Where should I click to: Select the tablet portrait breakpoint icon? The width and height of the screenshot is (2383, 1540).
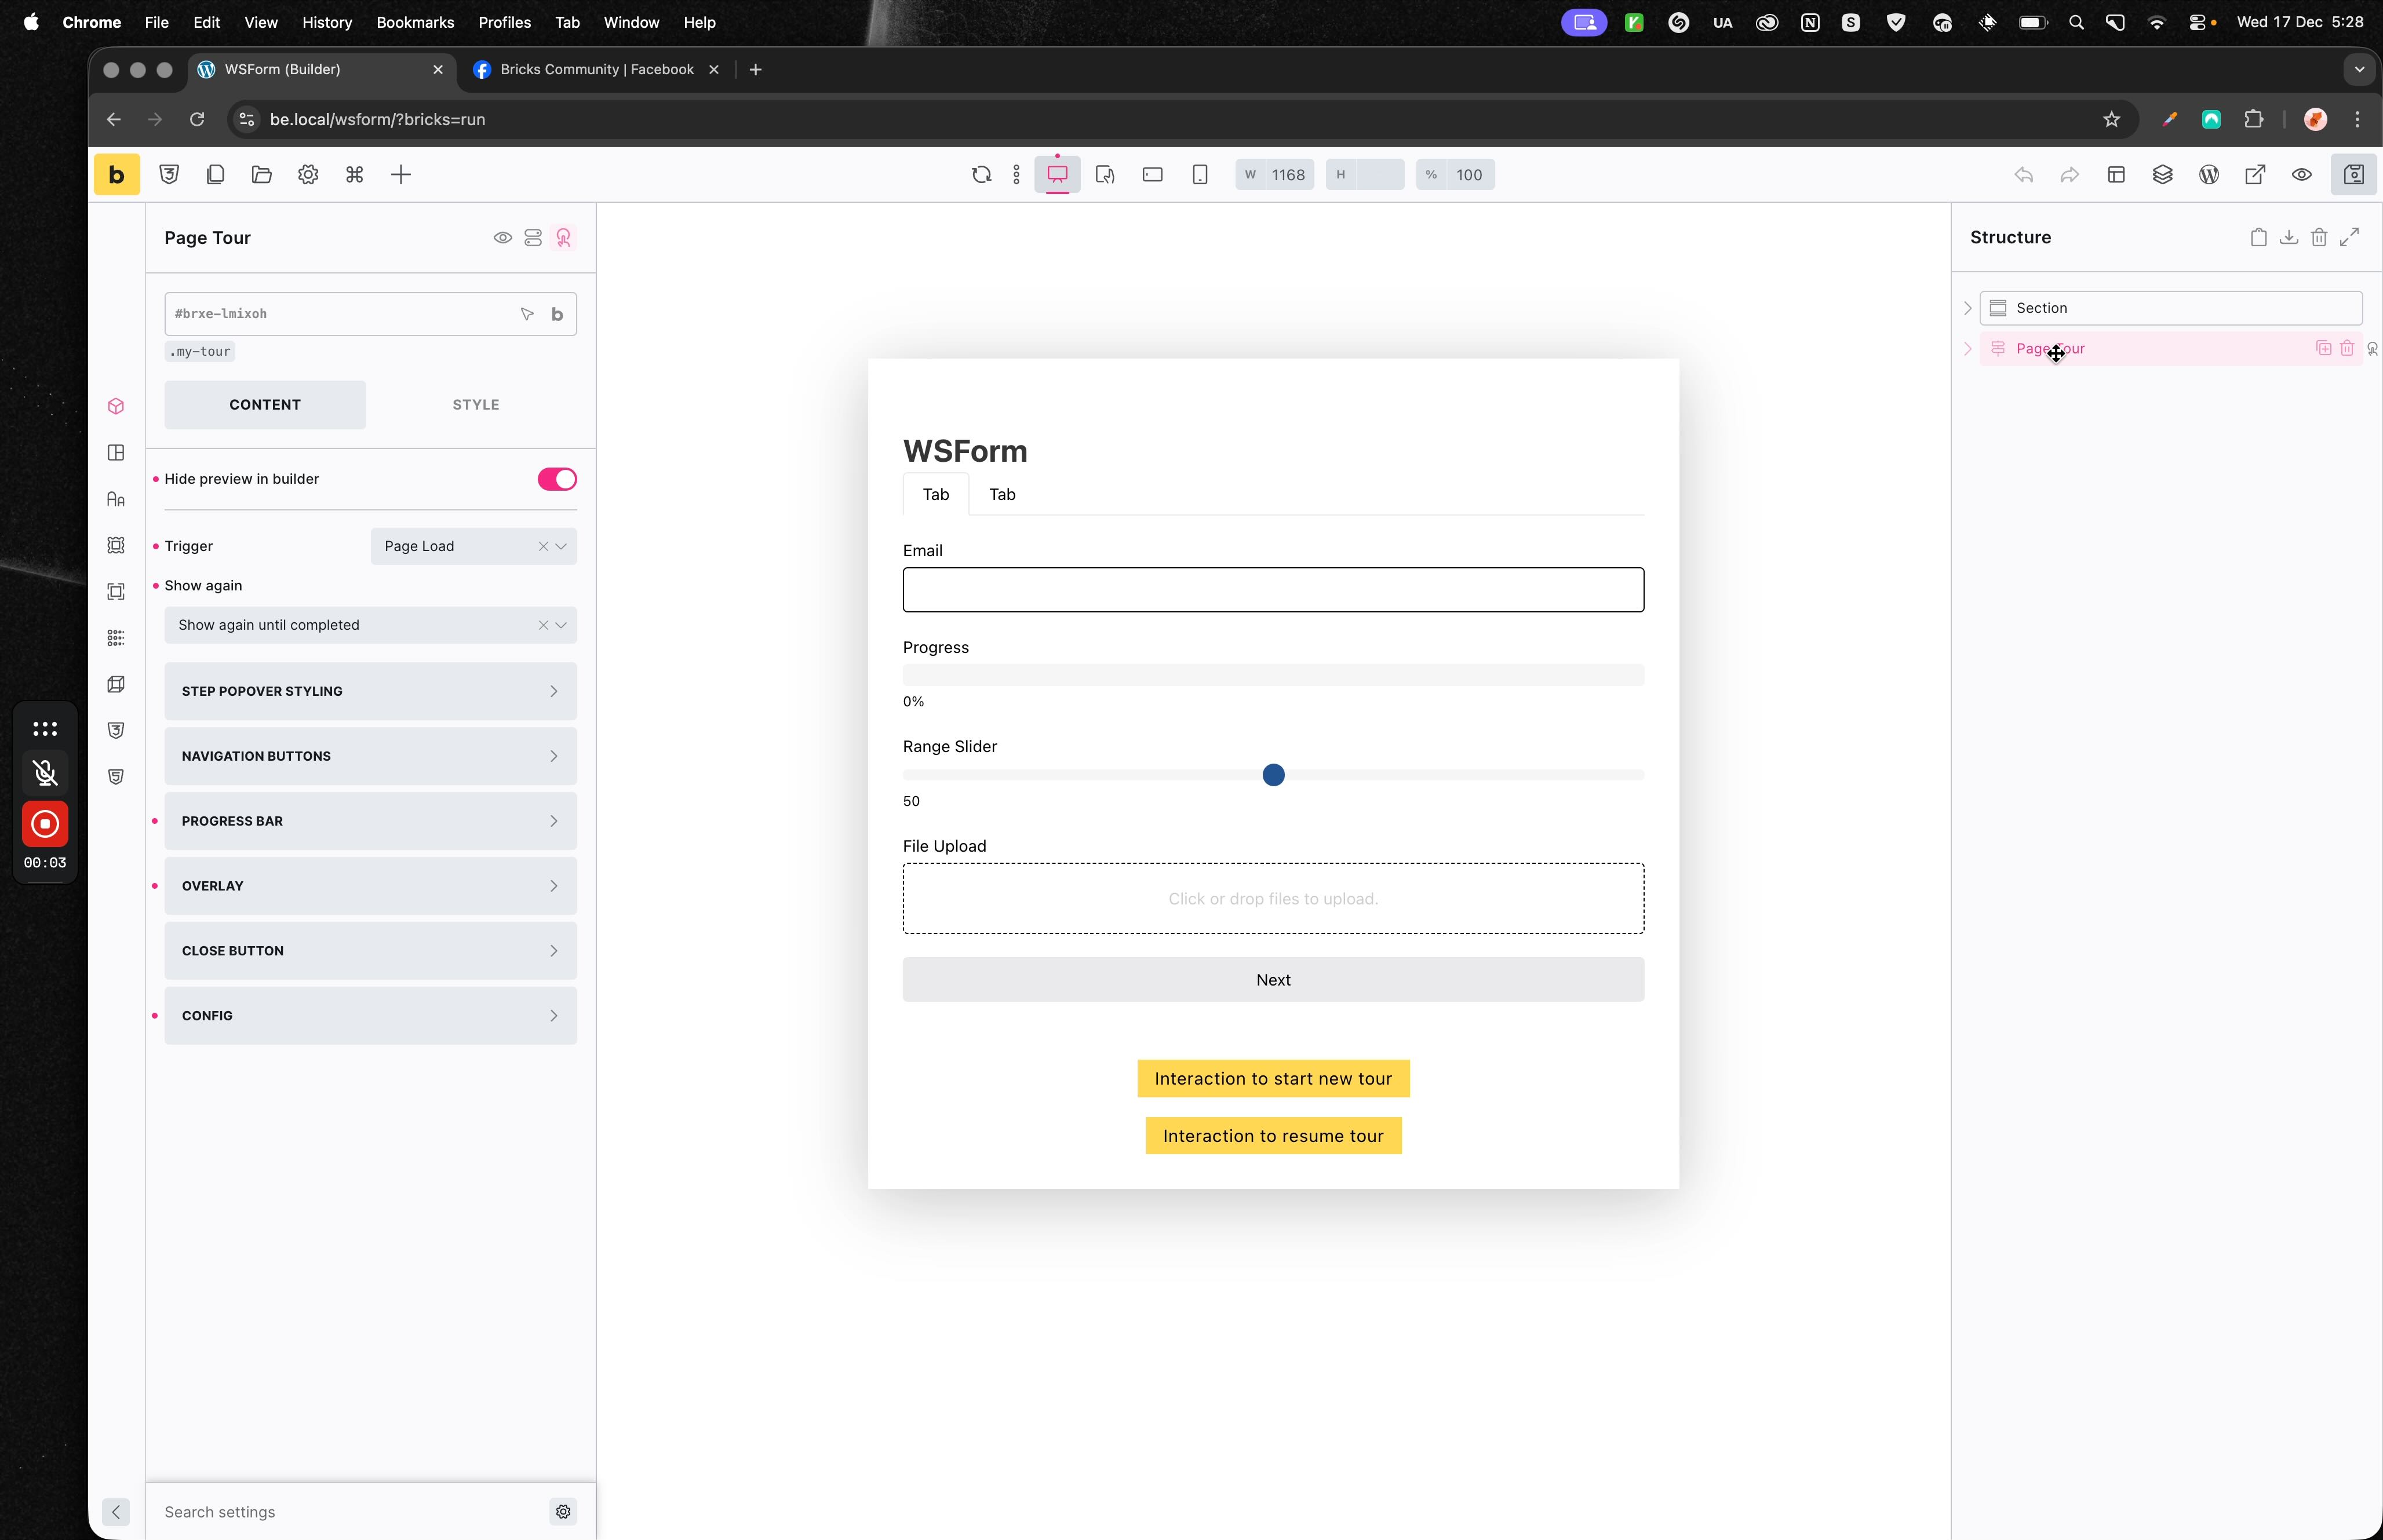[1105, 175]
